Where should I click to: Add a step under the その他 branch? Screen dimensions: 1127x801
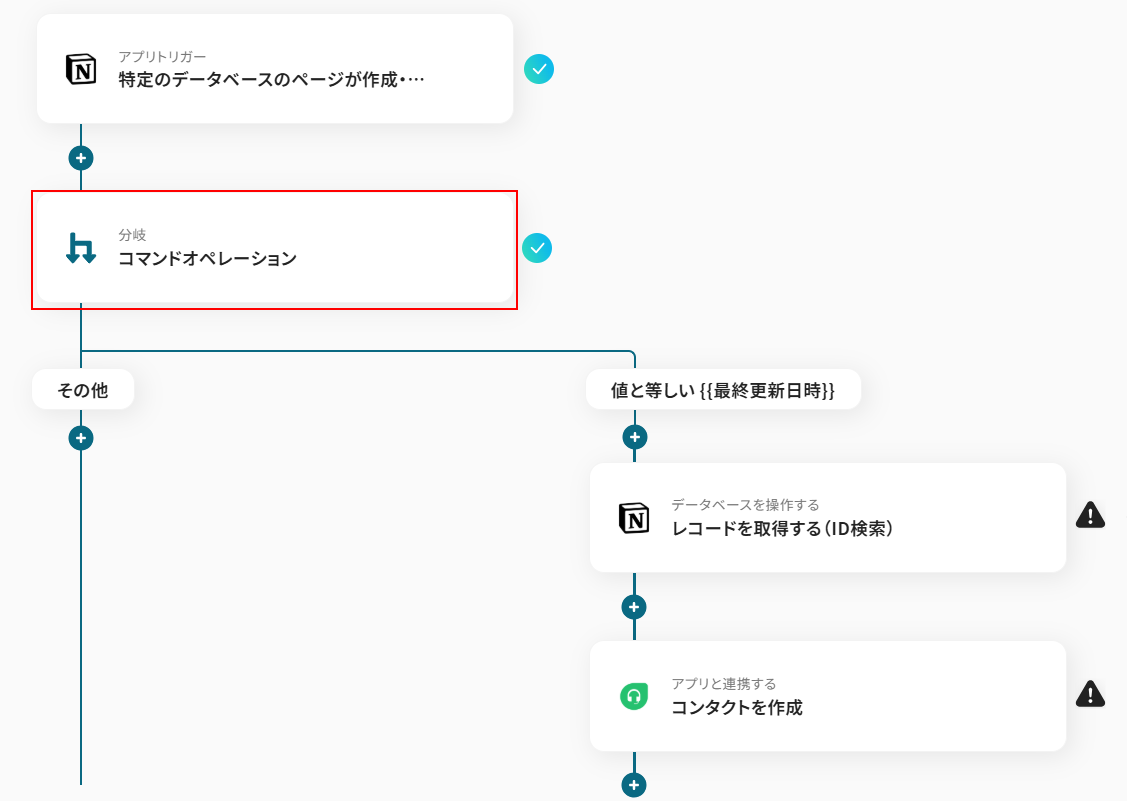point(81,438)
